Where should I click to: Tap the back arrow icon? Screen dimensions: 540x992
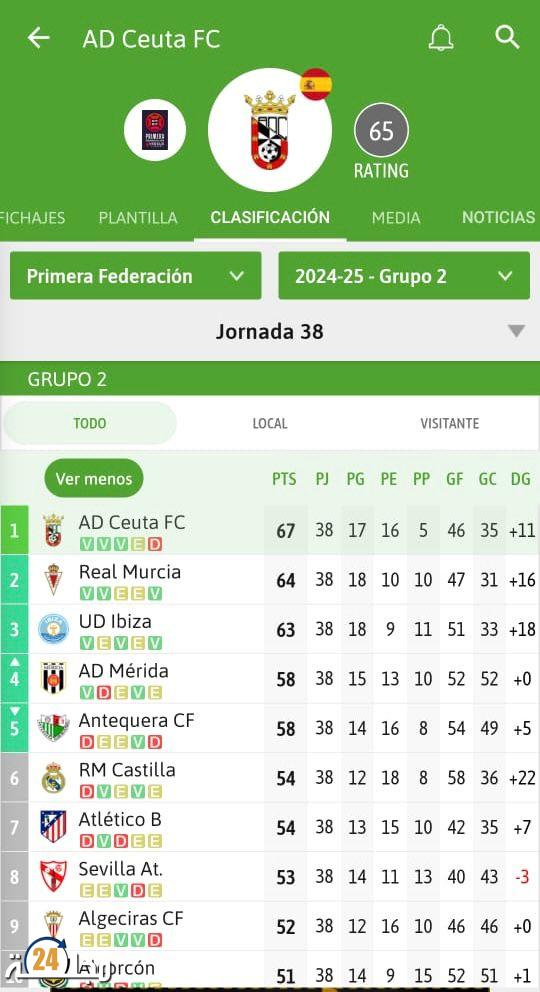click(38, 38)
